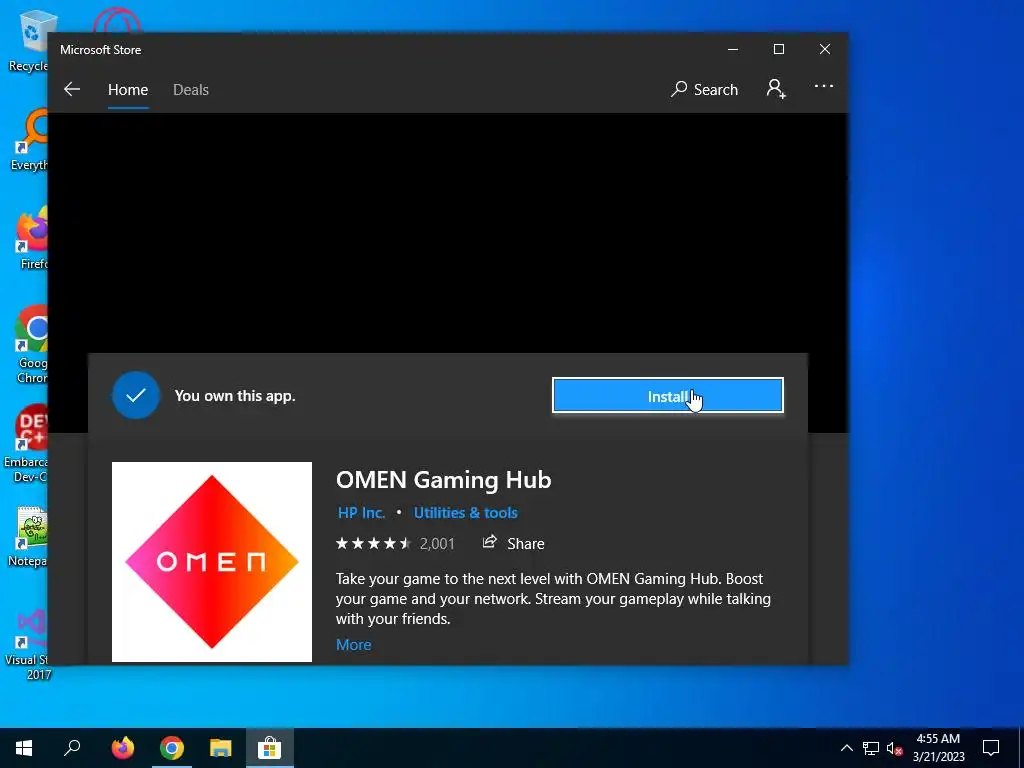Click the sign-in account icon
The height and width of the screenshot is (768, 1024).
[x=776, y=89]
